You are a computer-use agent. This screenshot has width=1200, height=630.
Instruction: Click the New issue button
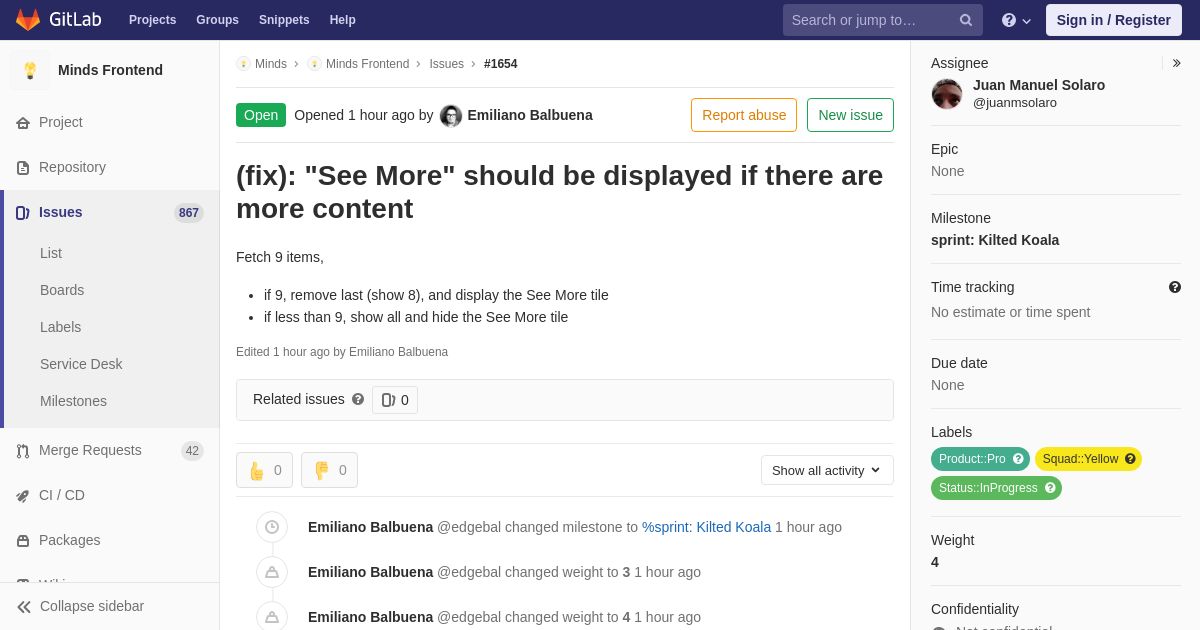(x=850, y=115)
